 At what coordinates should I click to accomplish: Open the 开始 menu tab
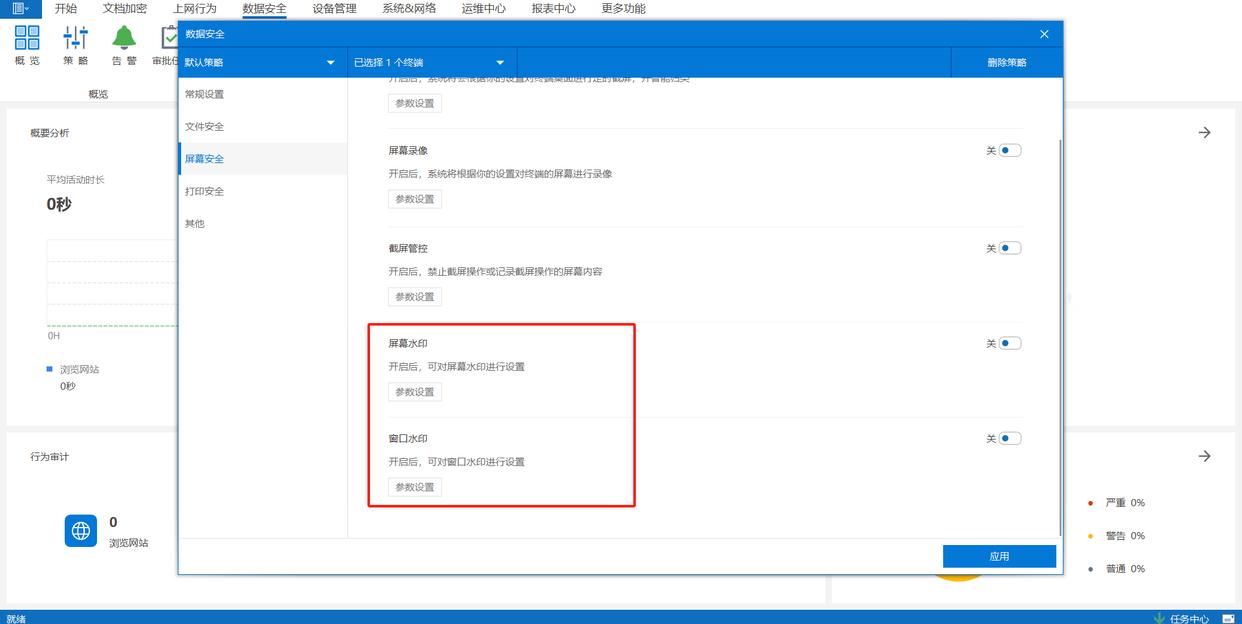pyautogui.click(x=66, y=8)
